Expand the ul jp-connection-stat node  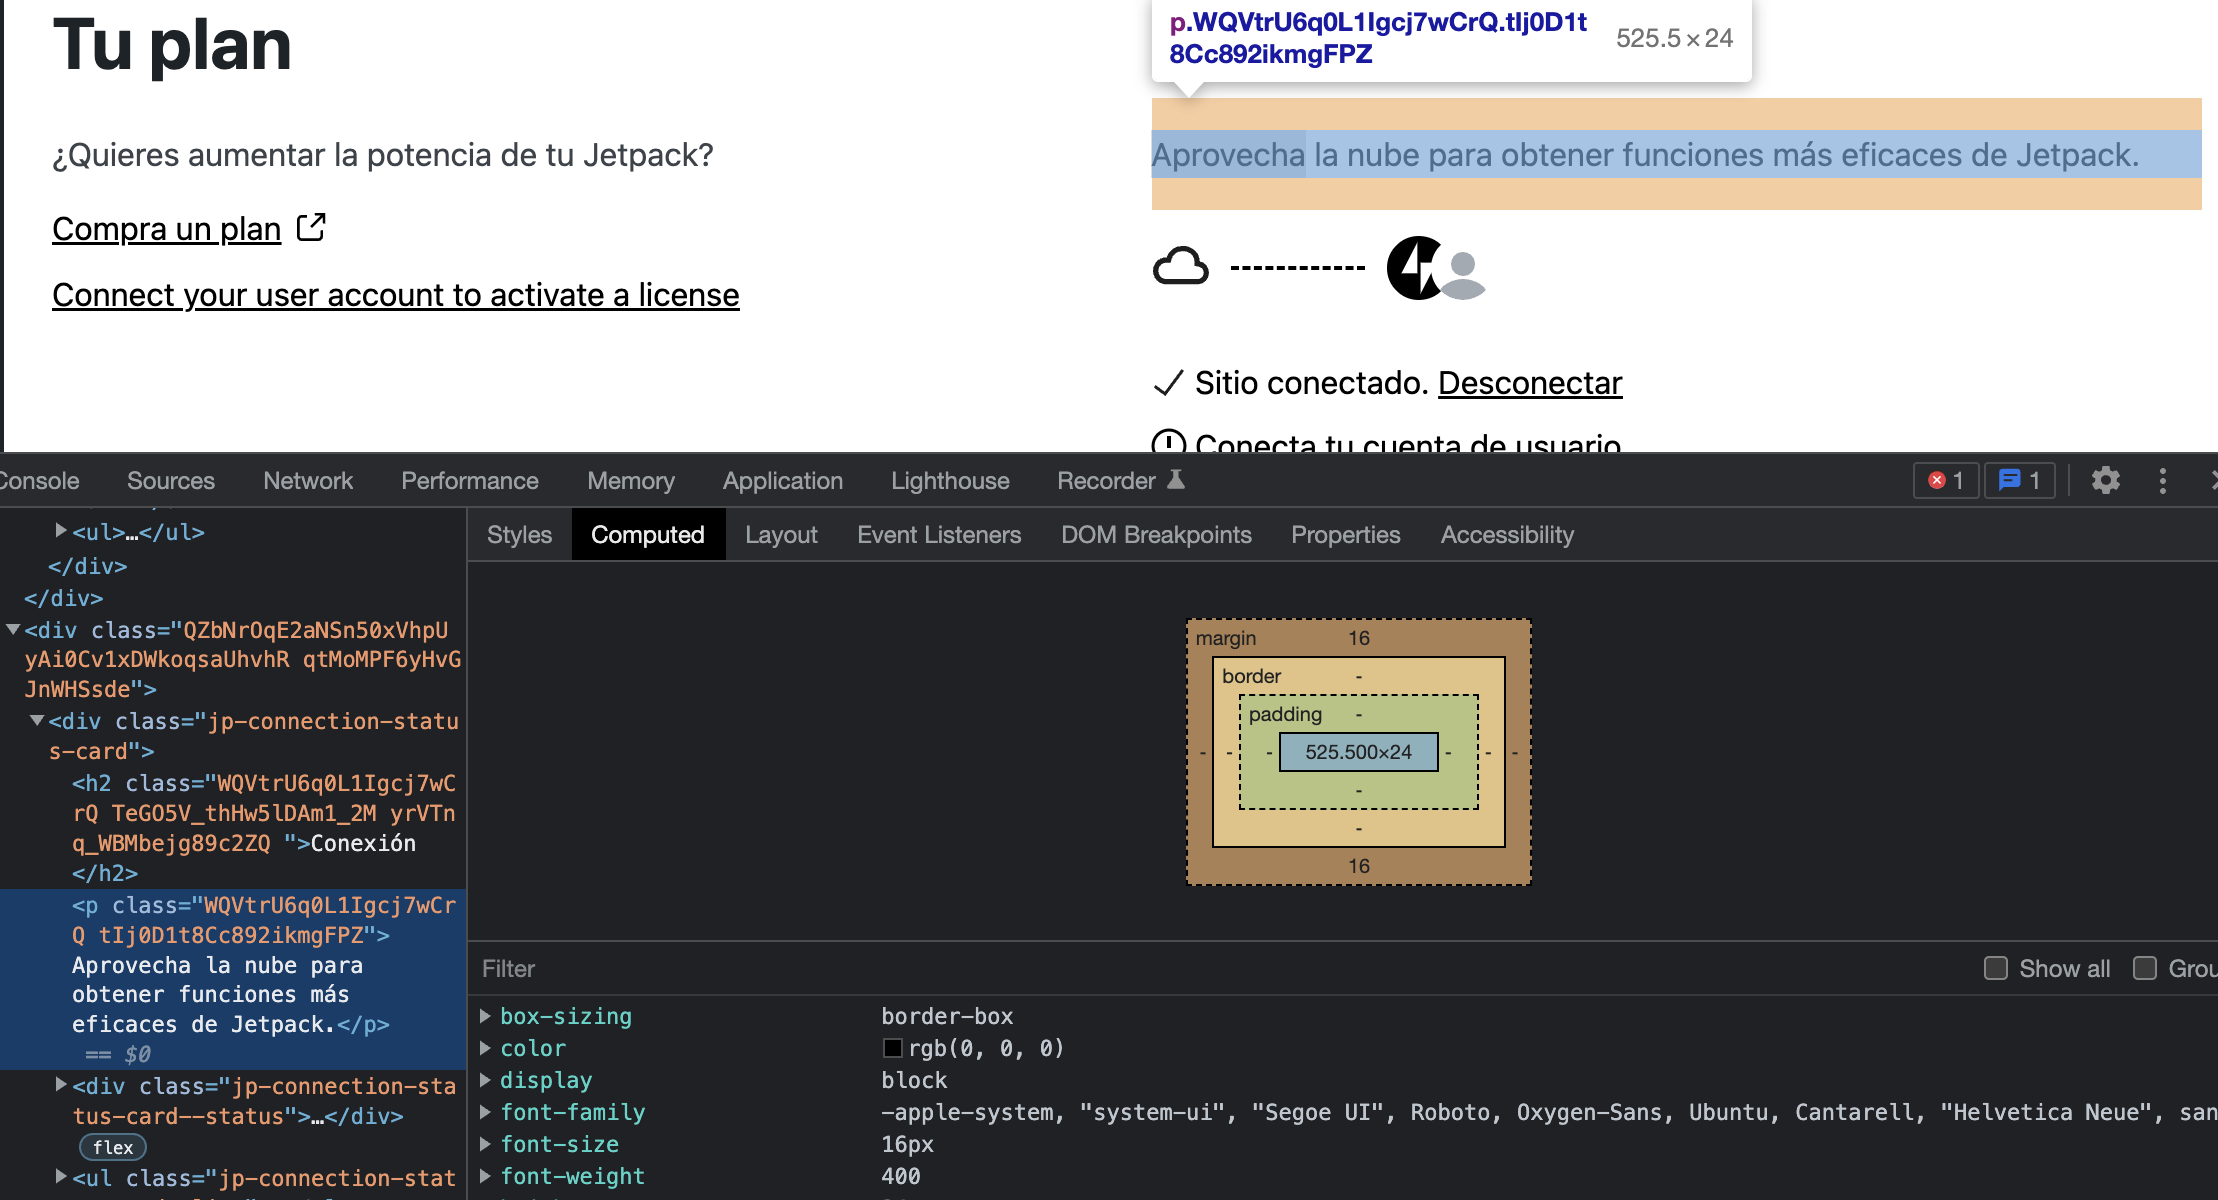pyautogui.click(x=61, y=1176)
